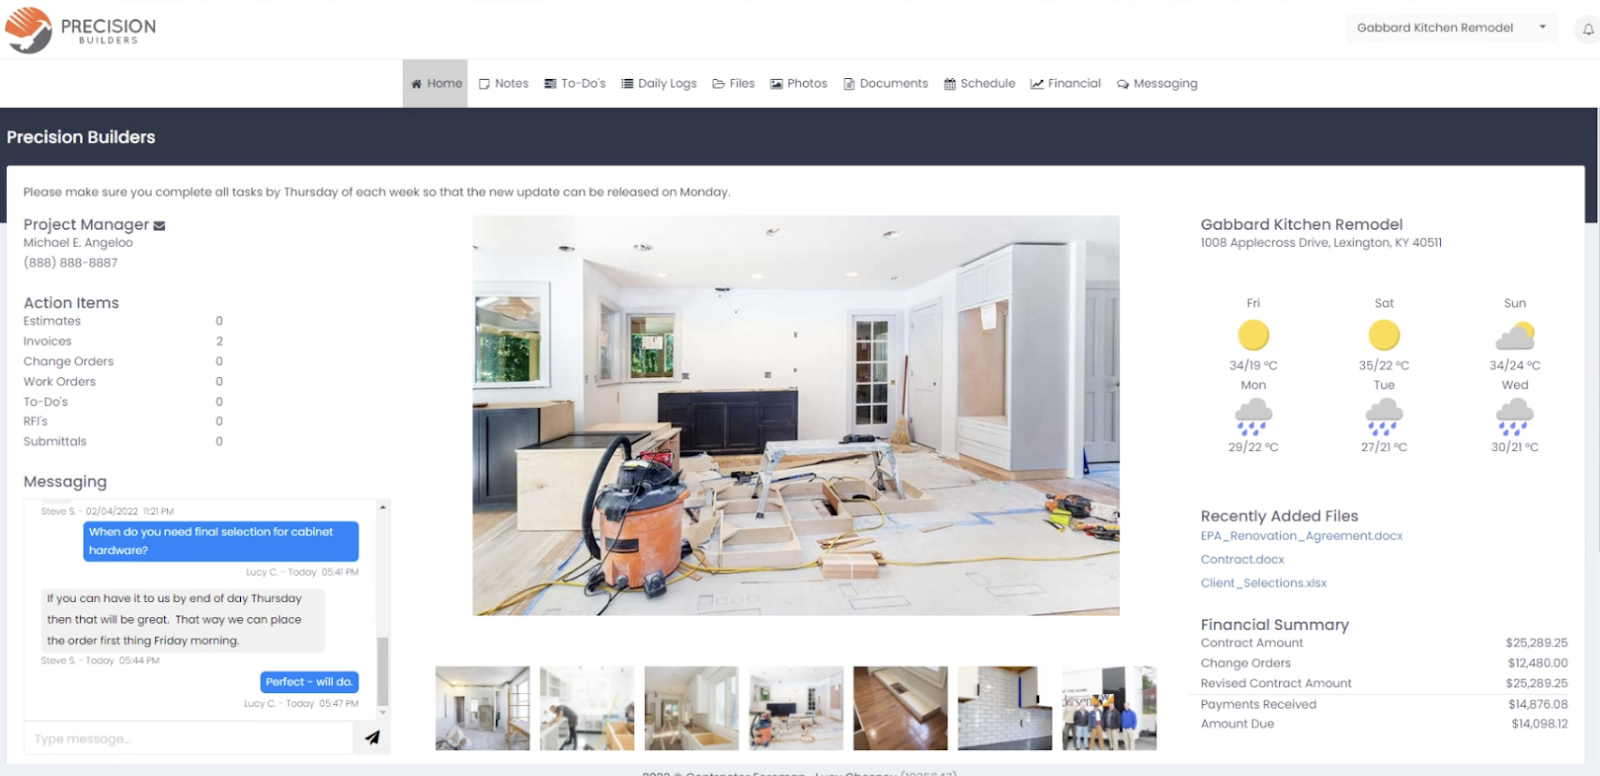Click the Friday sunny weather icon
This screenshot has width=1600, height=776.
[x=1253, y=335]
